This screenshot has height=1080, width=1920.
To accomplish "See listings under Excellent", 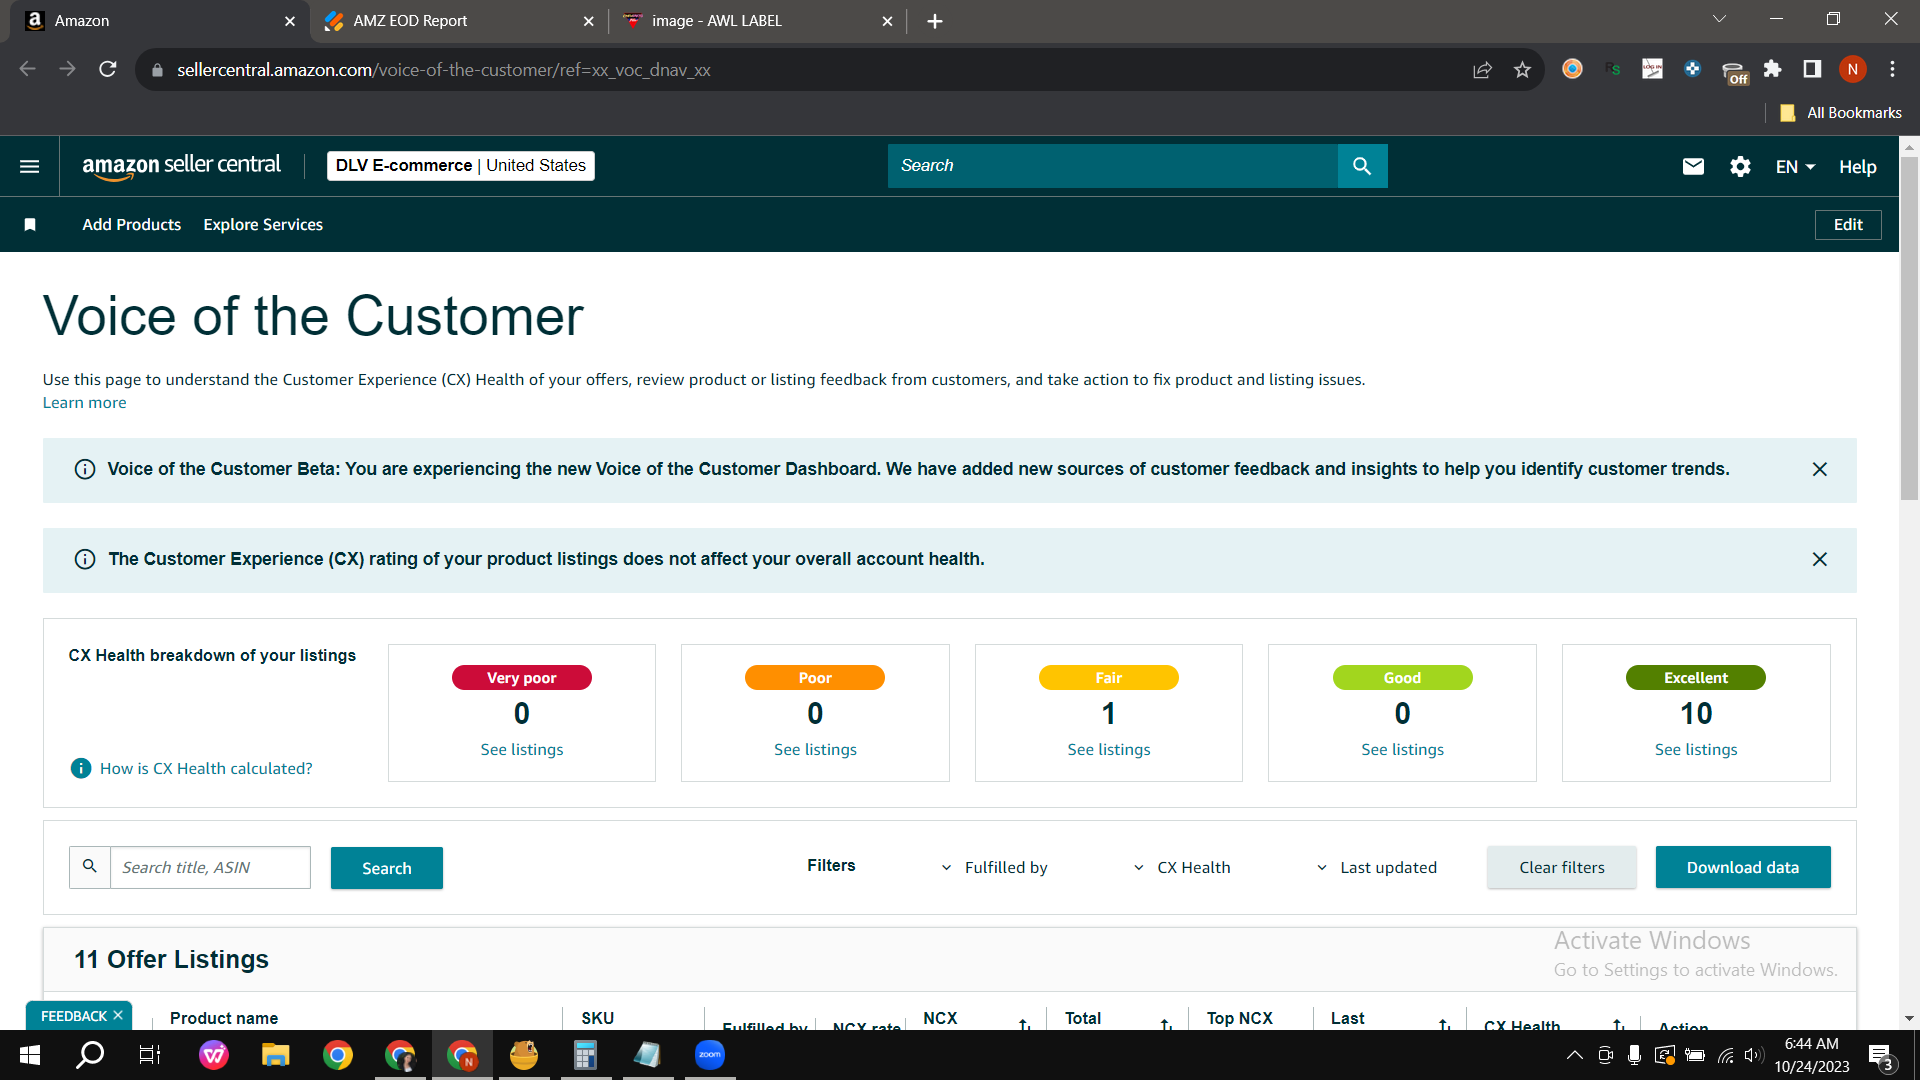I will (x=1696, y=750).
